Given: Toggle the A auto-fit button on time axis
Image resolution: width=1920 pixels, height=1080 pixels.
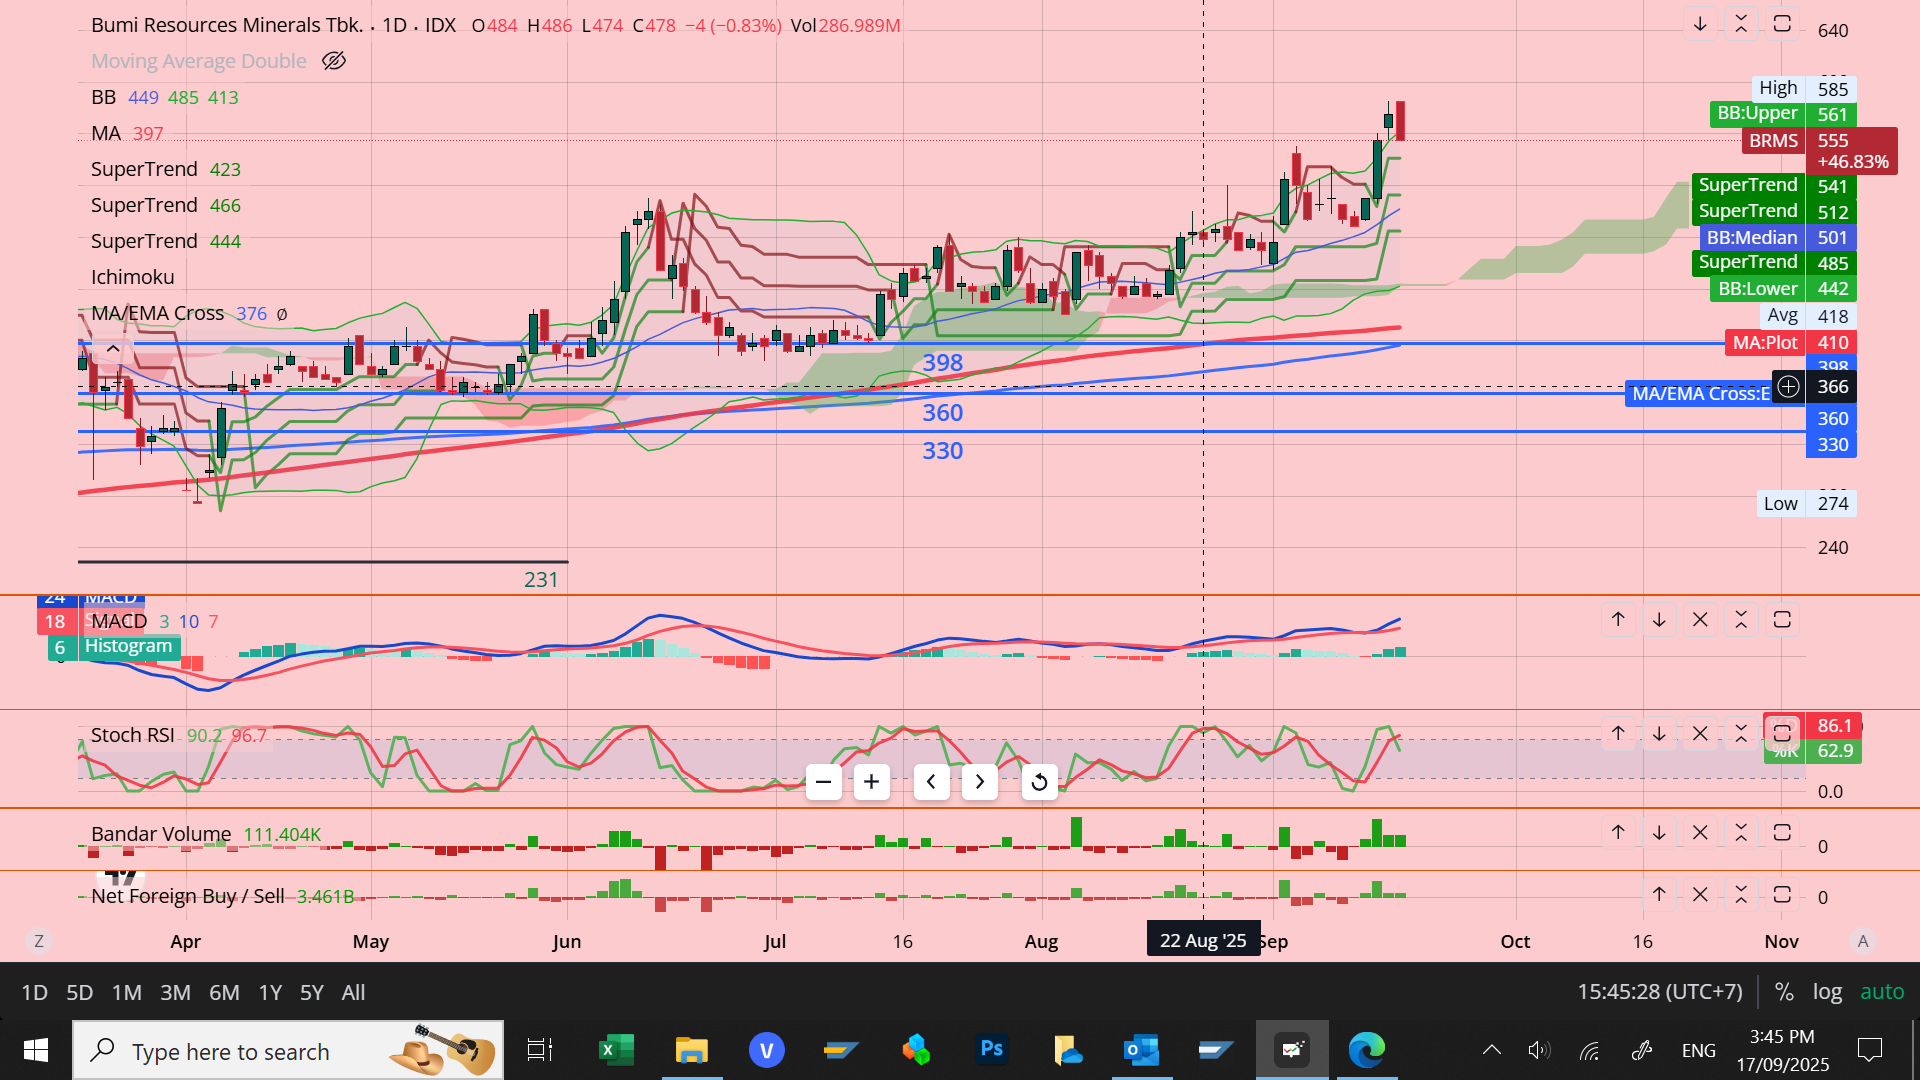Looking at the screenshot, I should tap(1862, 941).
